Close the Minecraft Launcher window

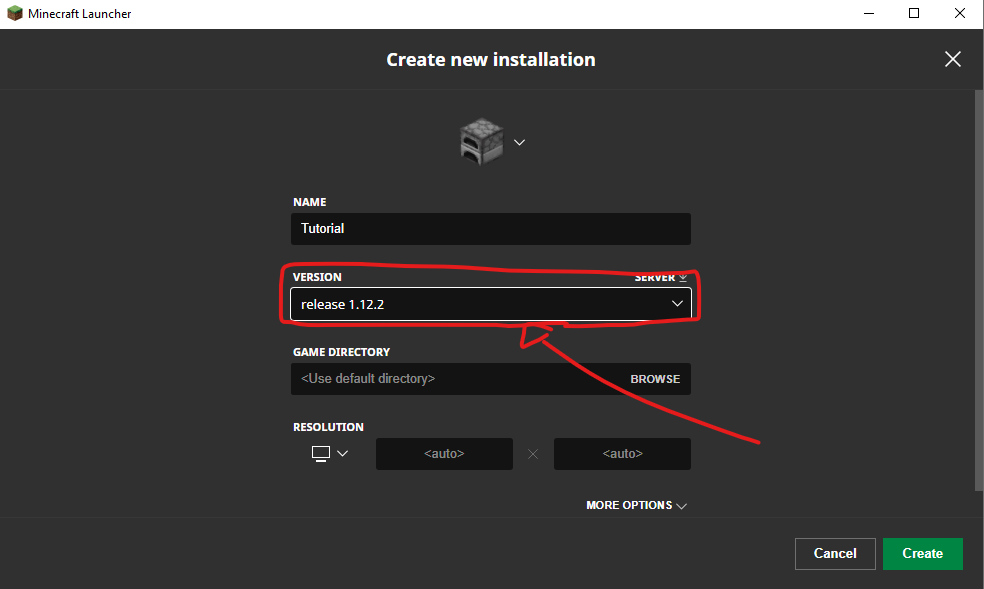click(x=960, y=14)
